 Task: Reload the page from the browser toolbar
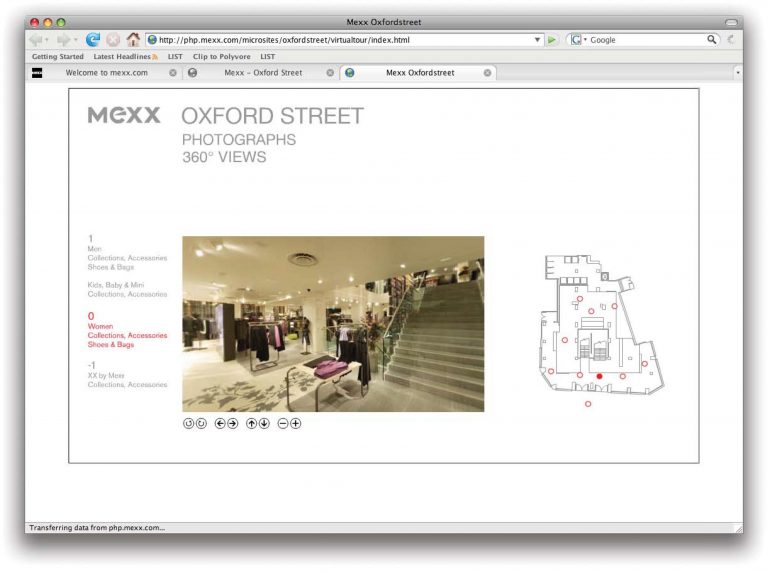[93, 40]
